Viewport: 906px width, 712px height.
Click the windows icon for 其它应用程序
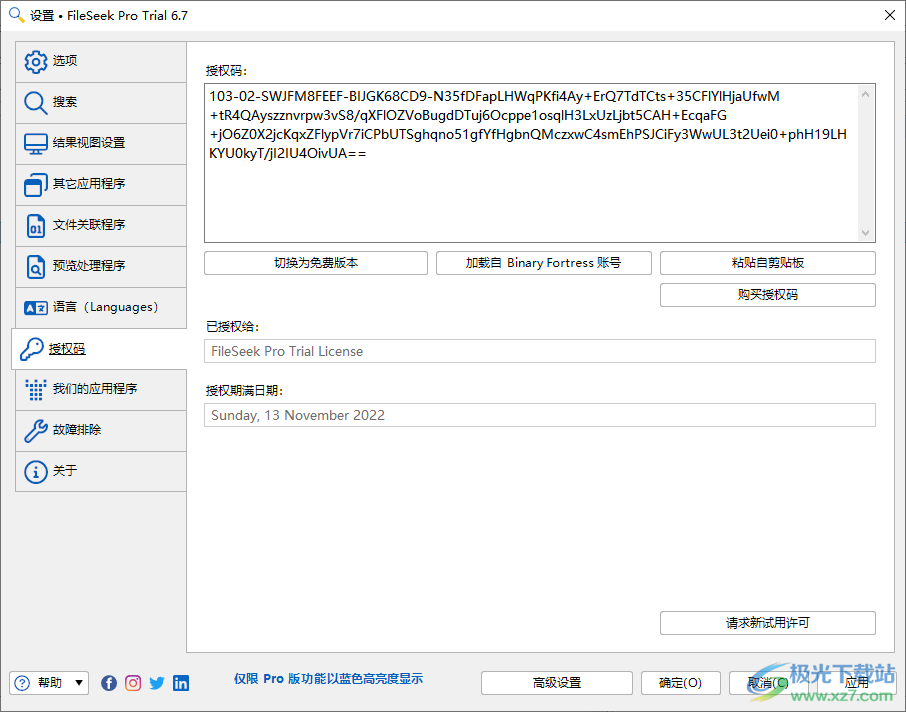36,184
